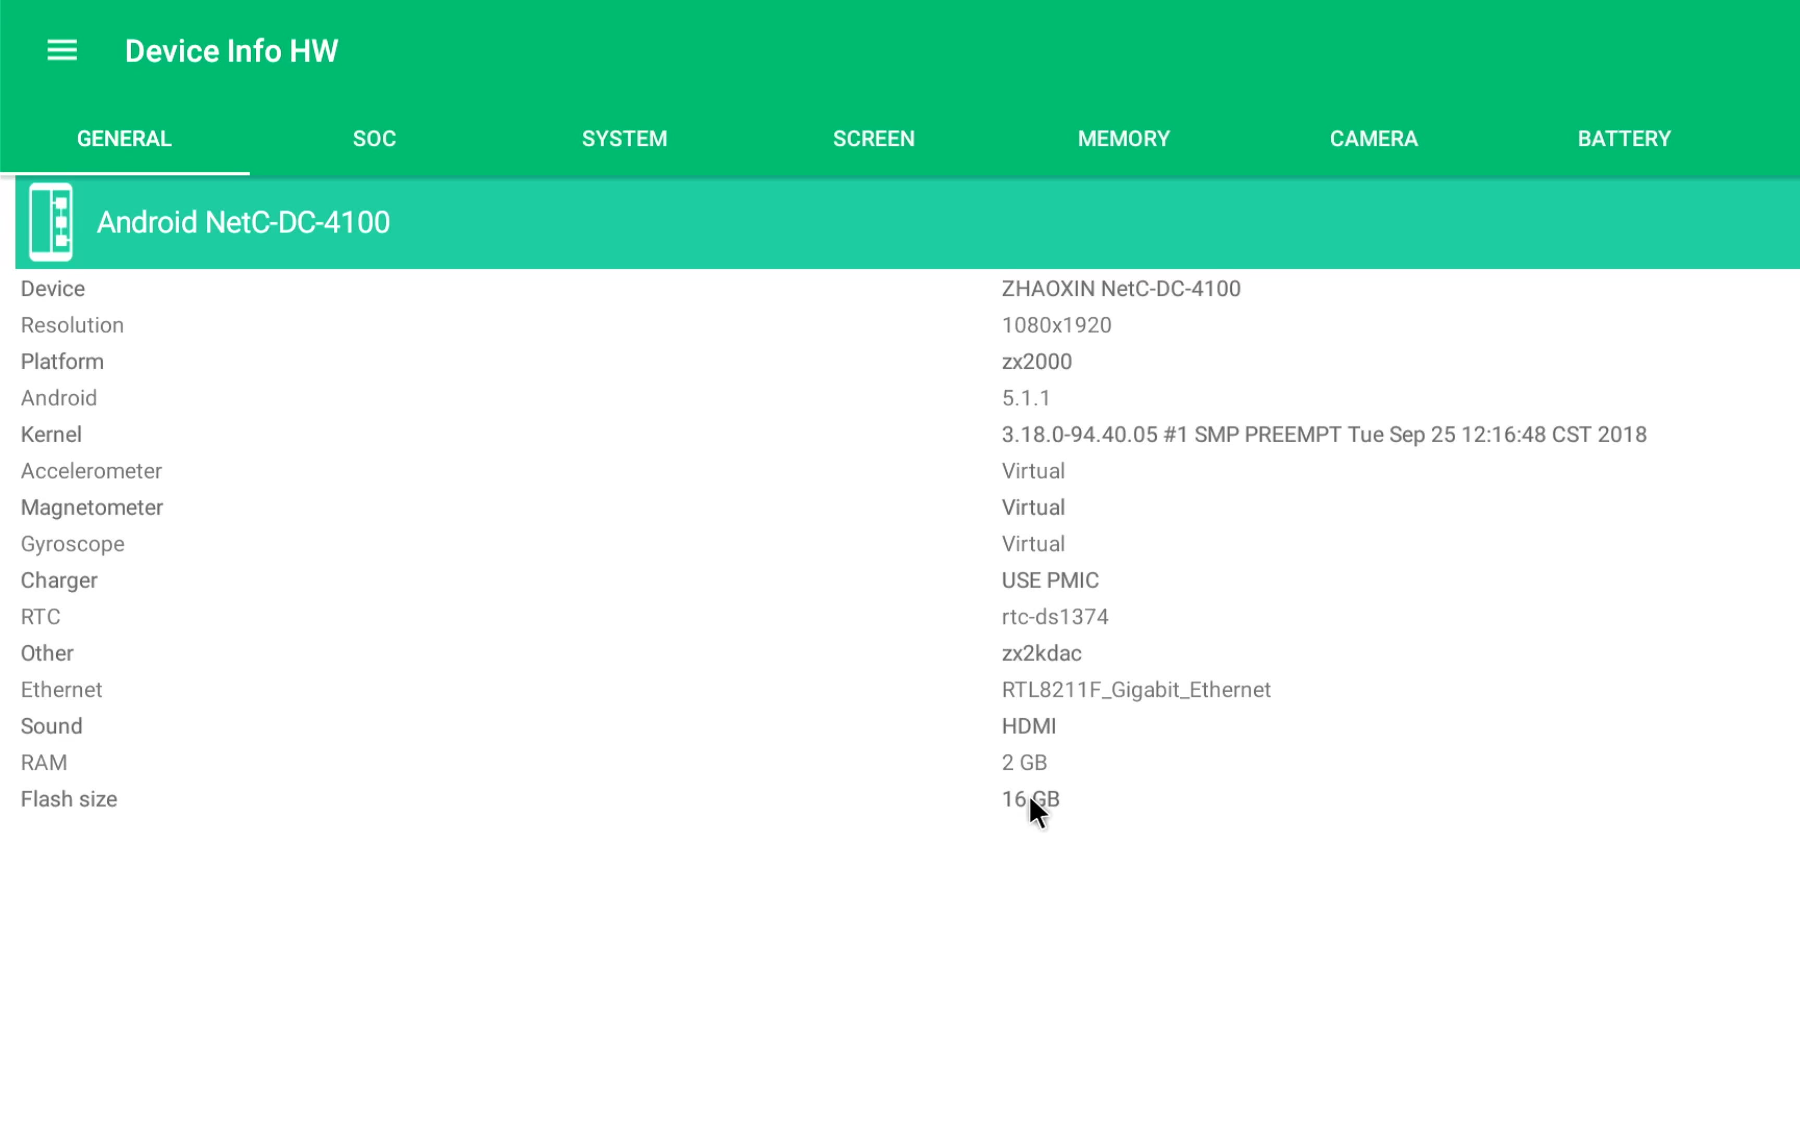Select the Gyroscope Virtual value
This screenshot has height=1125, width=1800.
(1033, 544)
